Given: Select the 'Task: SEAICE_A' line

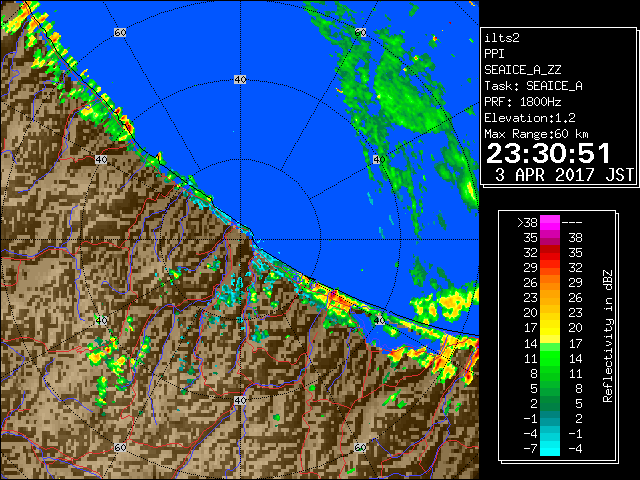Looking at the screenshot, I should [533, 86].
